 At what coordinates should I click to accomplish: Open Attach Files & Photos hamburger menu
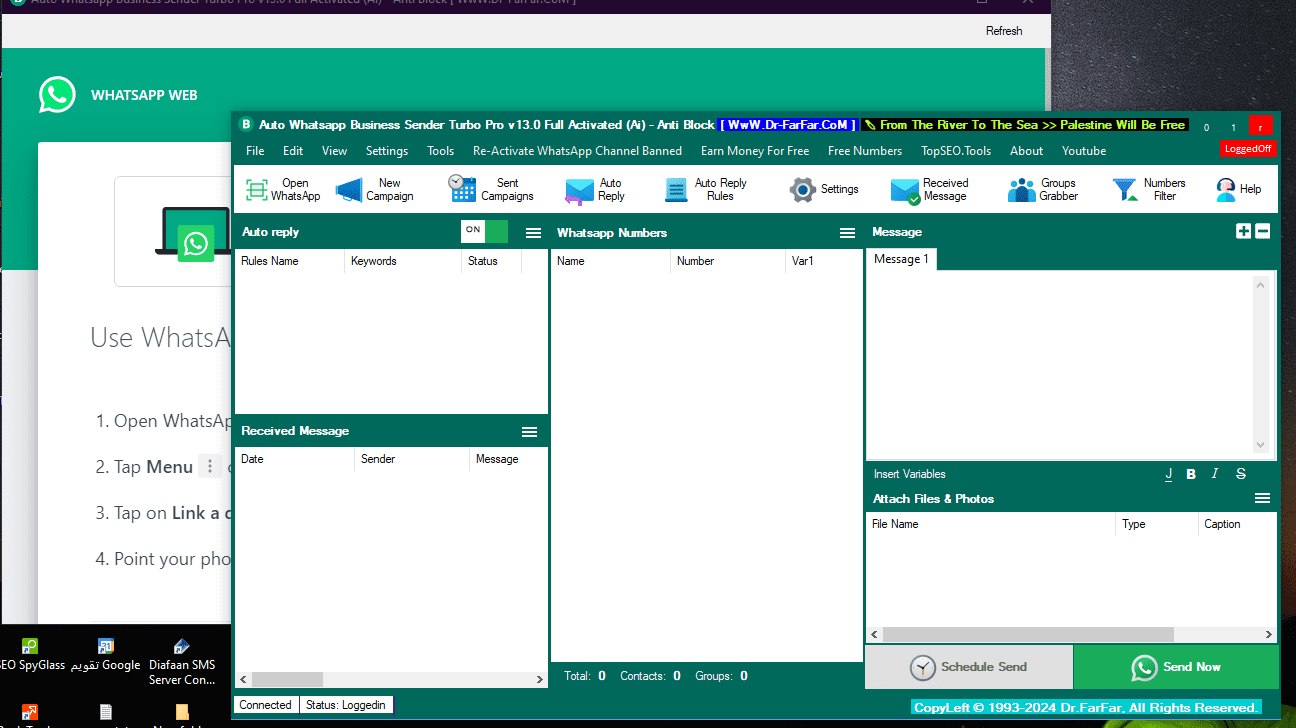1262,498
